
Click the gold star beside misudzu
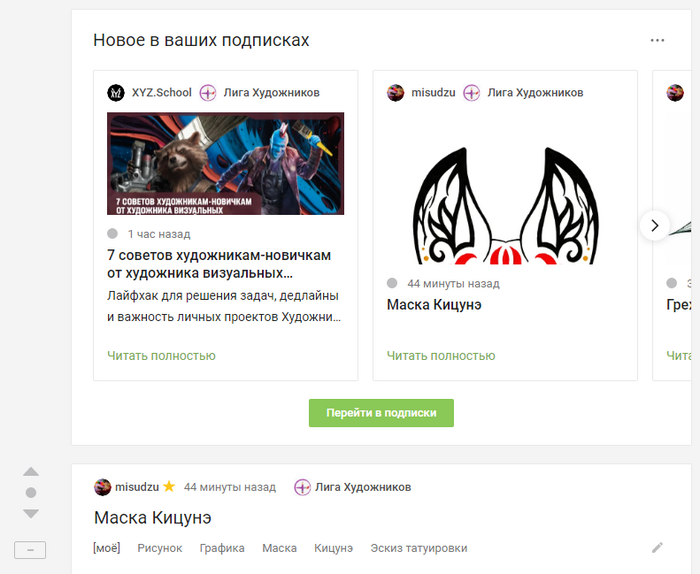point(169,487)
